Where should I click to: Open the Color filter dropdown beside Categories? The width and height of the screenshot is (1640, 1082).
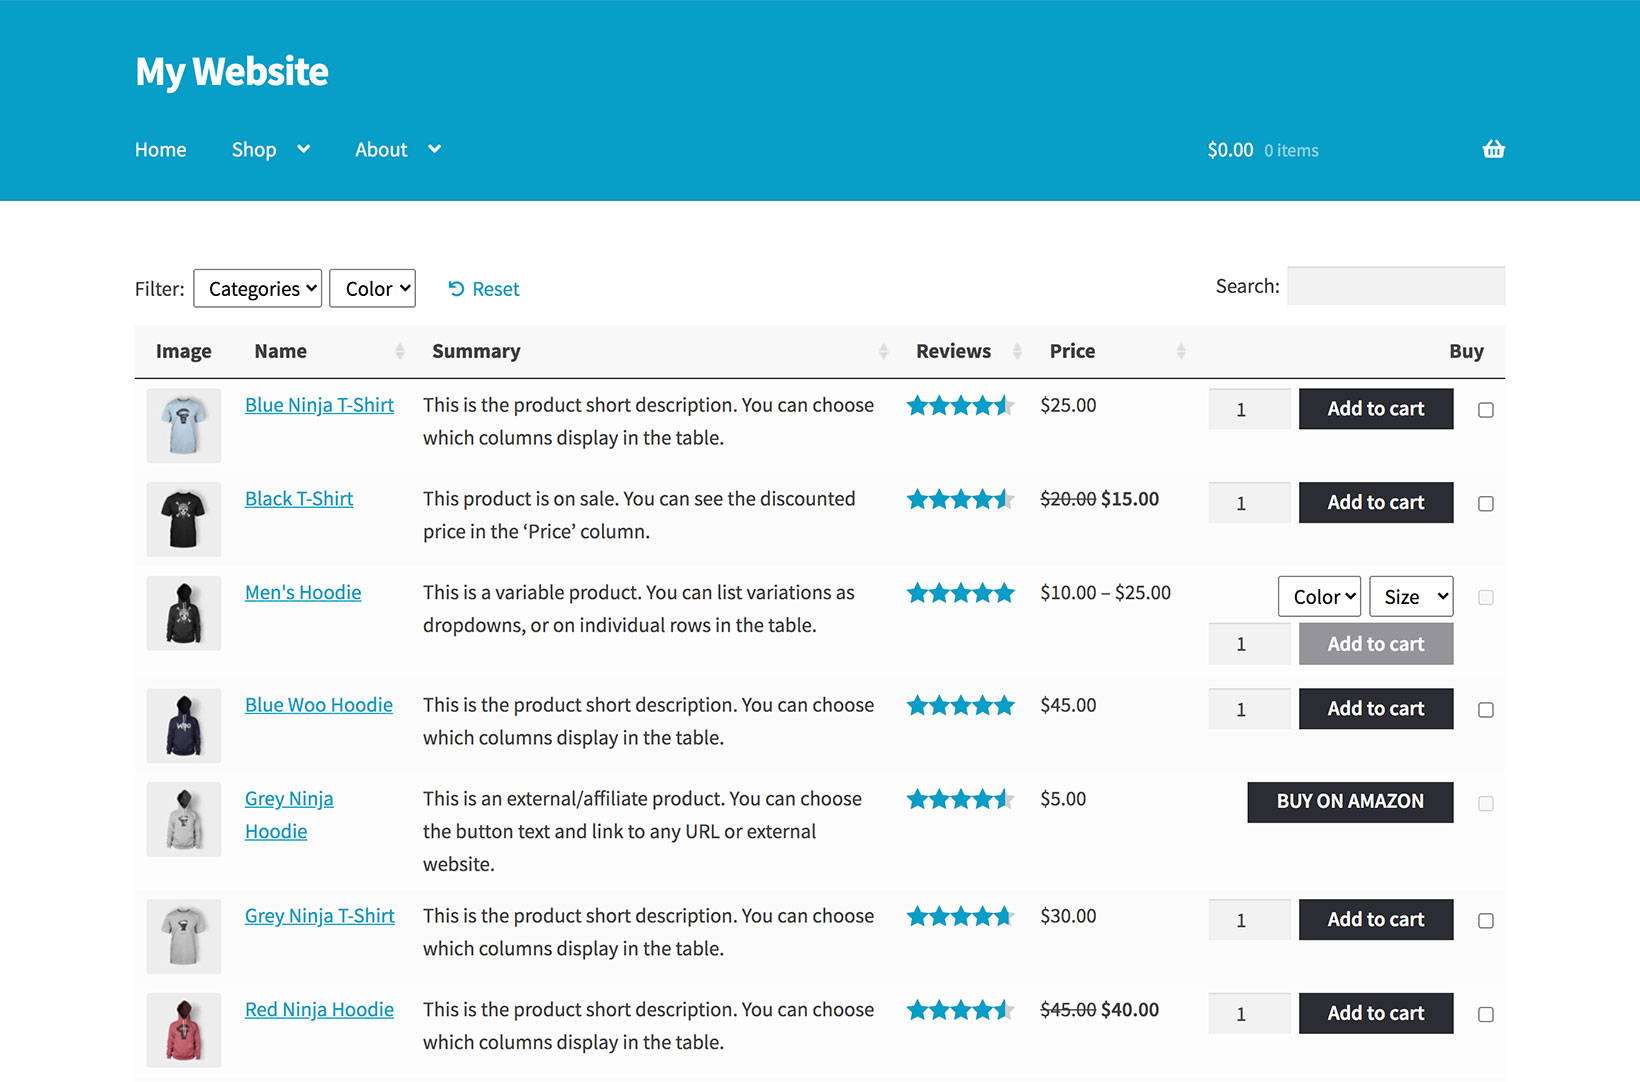click(x=372, y=289)
